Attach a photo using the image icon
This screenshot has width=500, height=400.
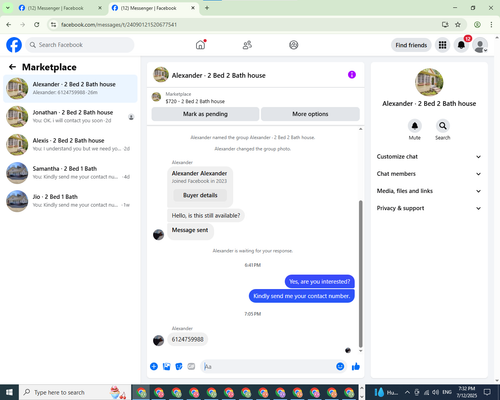tap(166, 367)
